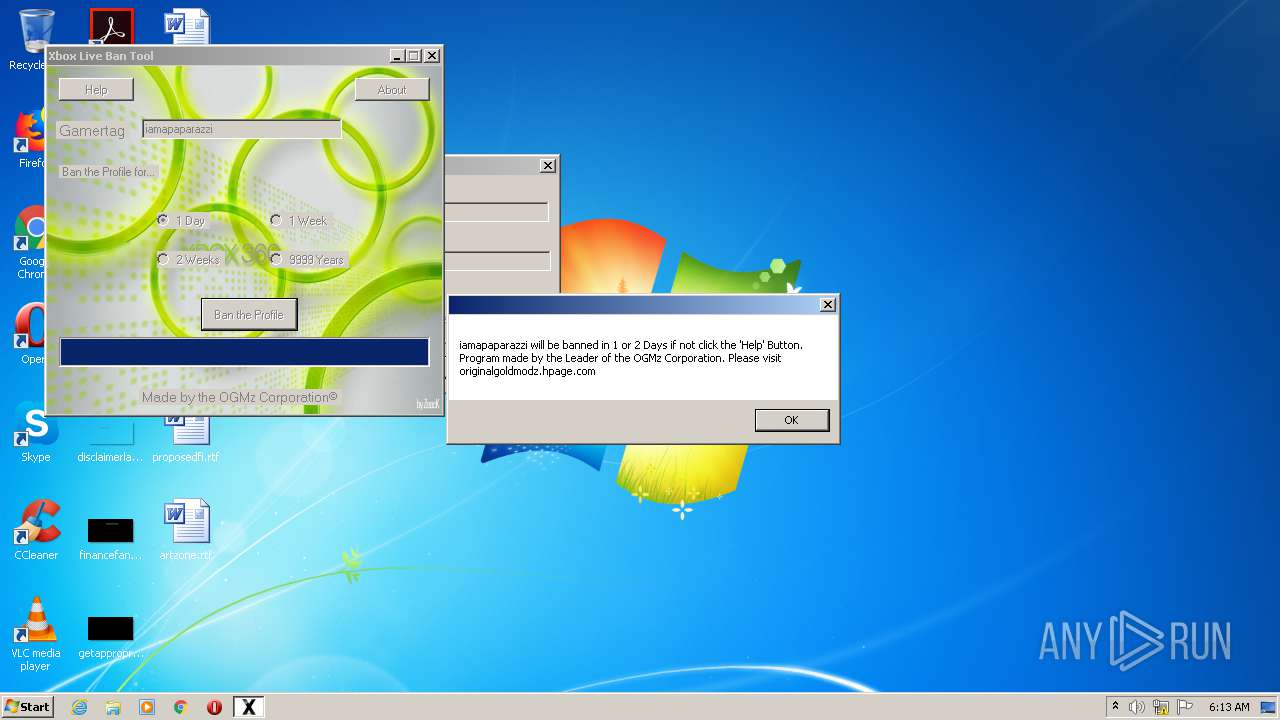Open the getappropr... desktop file
Screen dimensions: 1280x720
tap(110, 636)
